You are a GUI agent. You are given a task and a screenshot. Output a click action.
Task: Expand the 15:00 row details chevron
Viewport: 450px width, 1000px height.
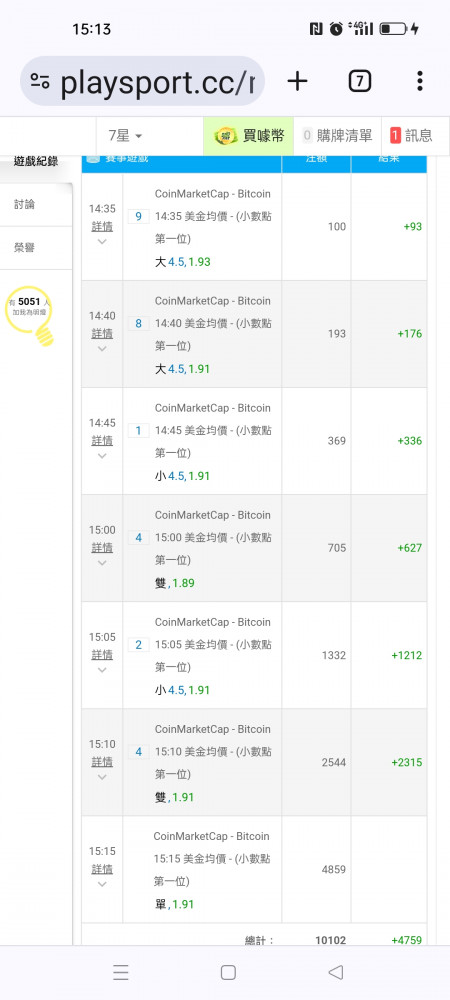102,562
